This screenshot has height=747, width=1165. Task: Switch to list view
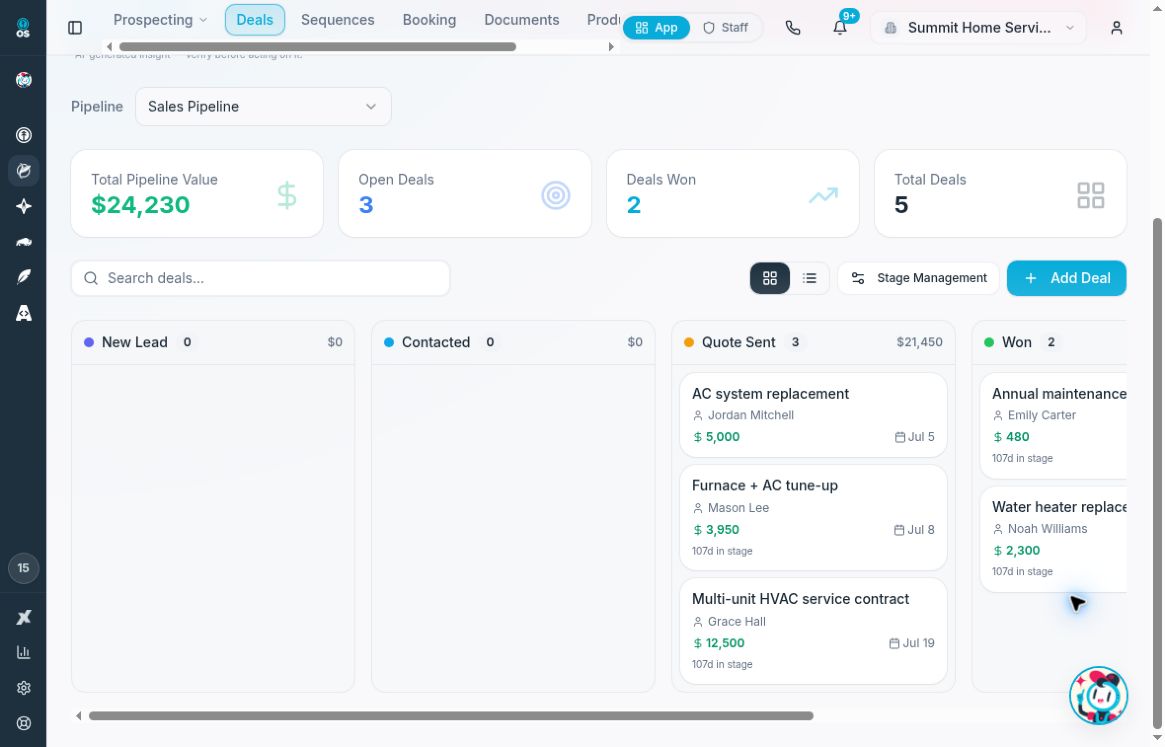pos(809,278)
